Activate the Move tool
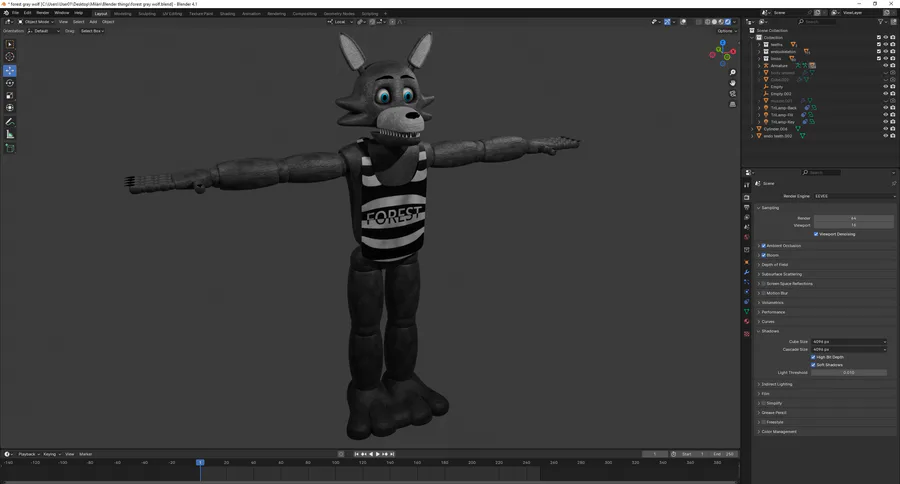Screen dimensions: 900x484 coord(10,71)
